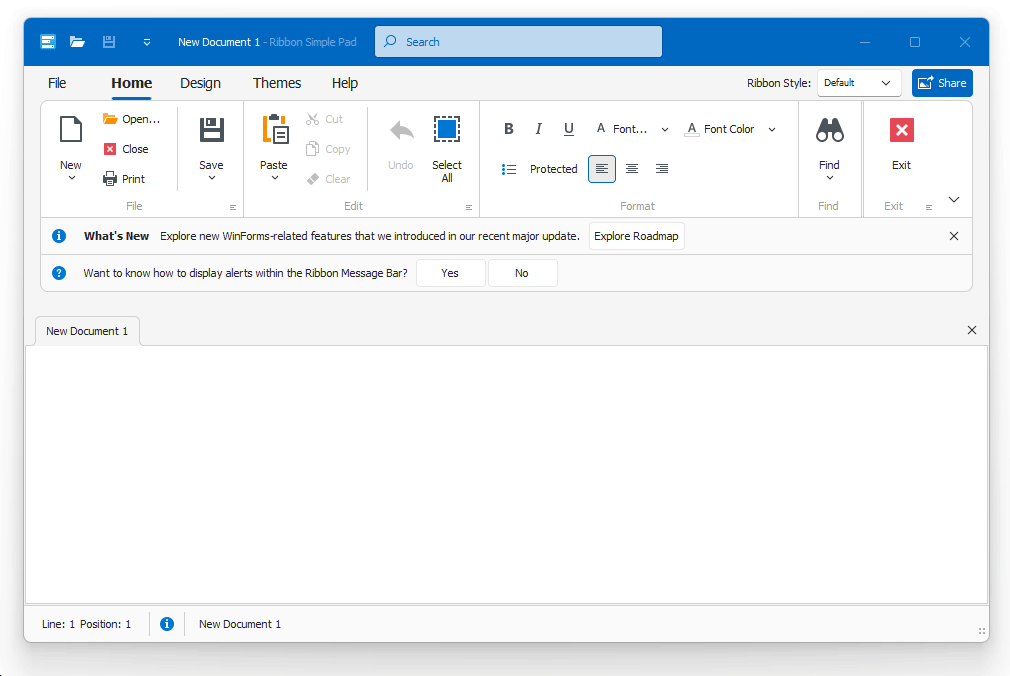The image size is (1010, 676).
Task: Select the Italic formatting icon
Action: tap(538, 128)
